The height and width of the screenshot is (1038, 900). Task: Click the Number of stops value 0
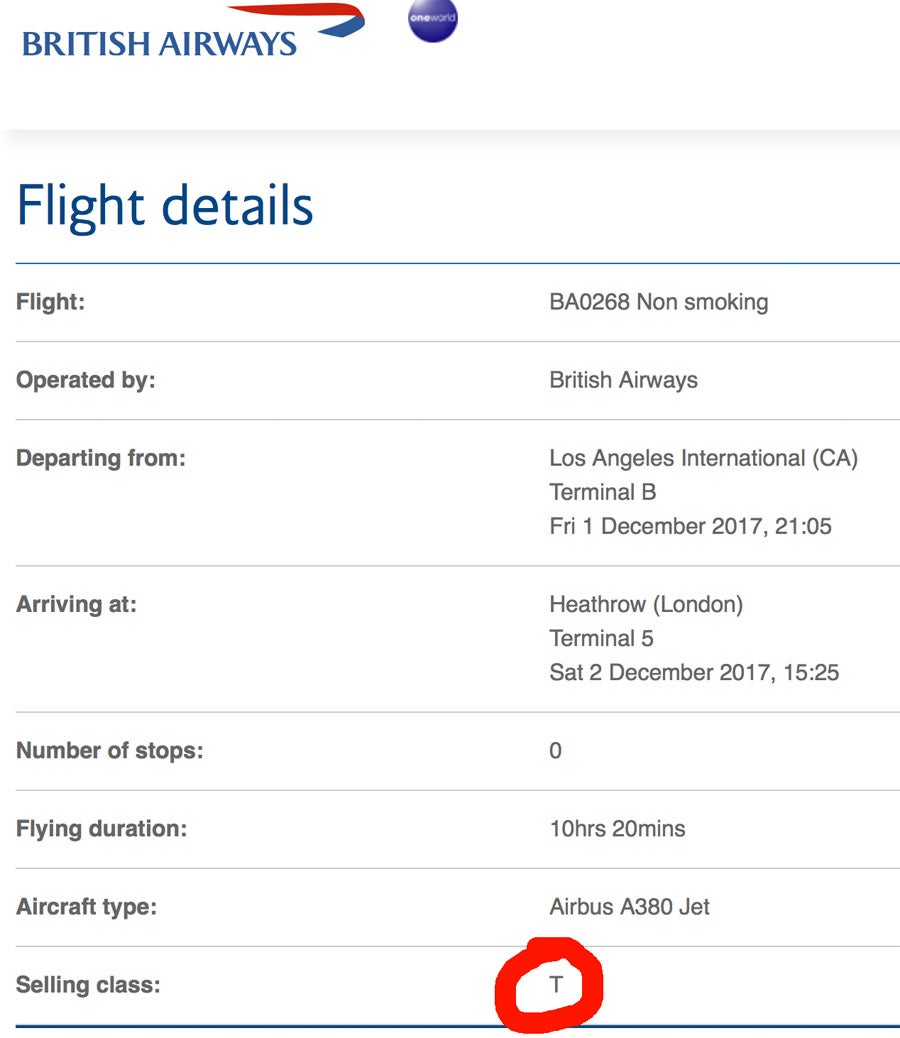tap(555, 751)
